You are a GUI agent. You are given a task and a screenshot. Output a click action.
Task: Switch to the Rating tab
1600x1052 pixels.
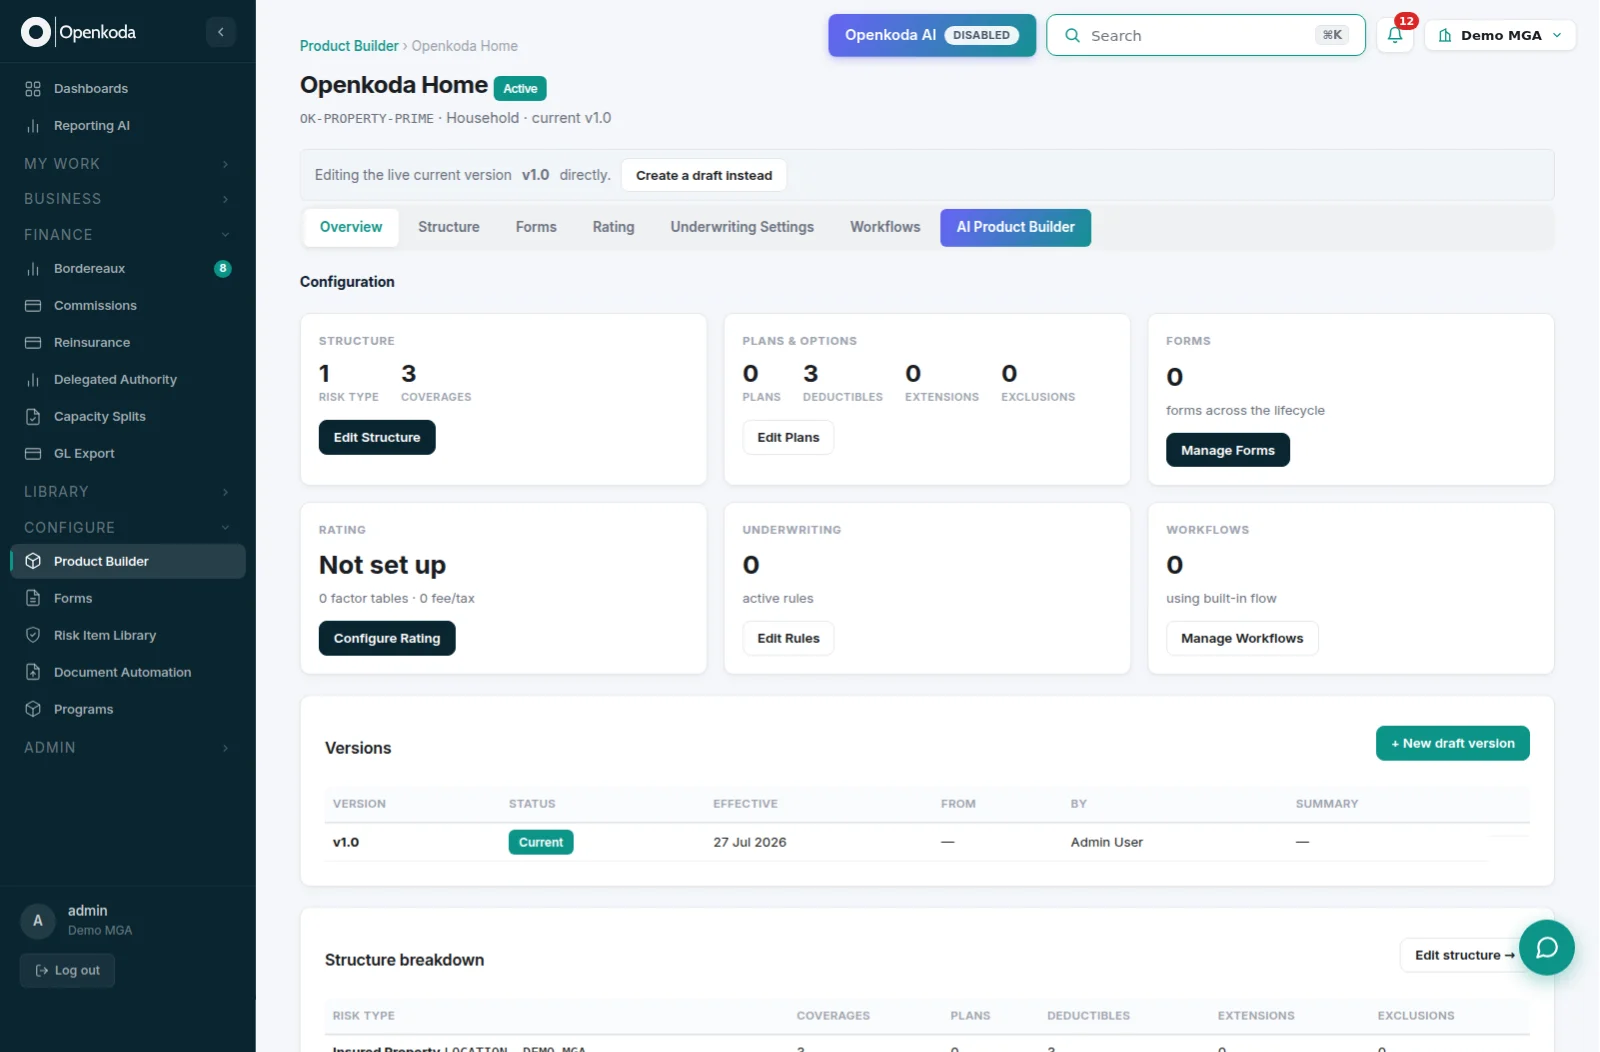(x=613, y=228)
